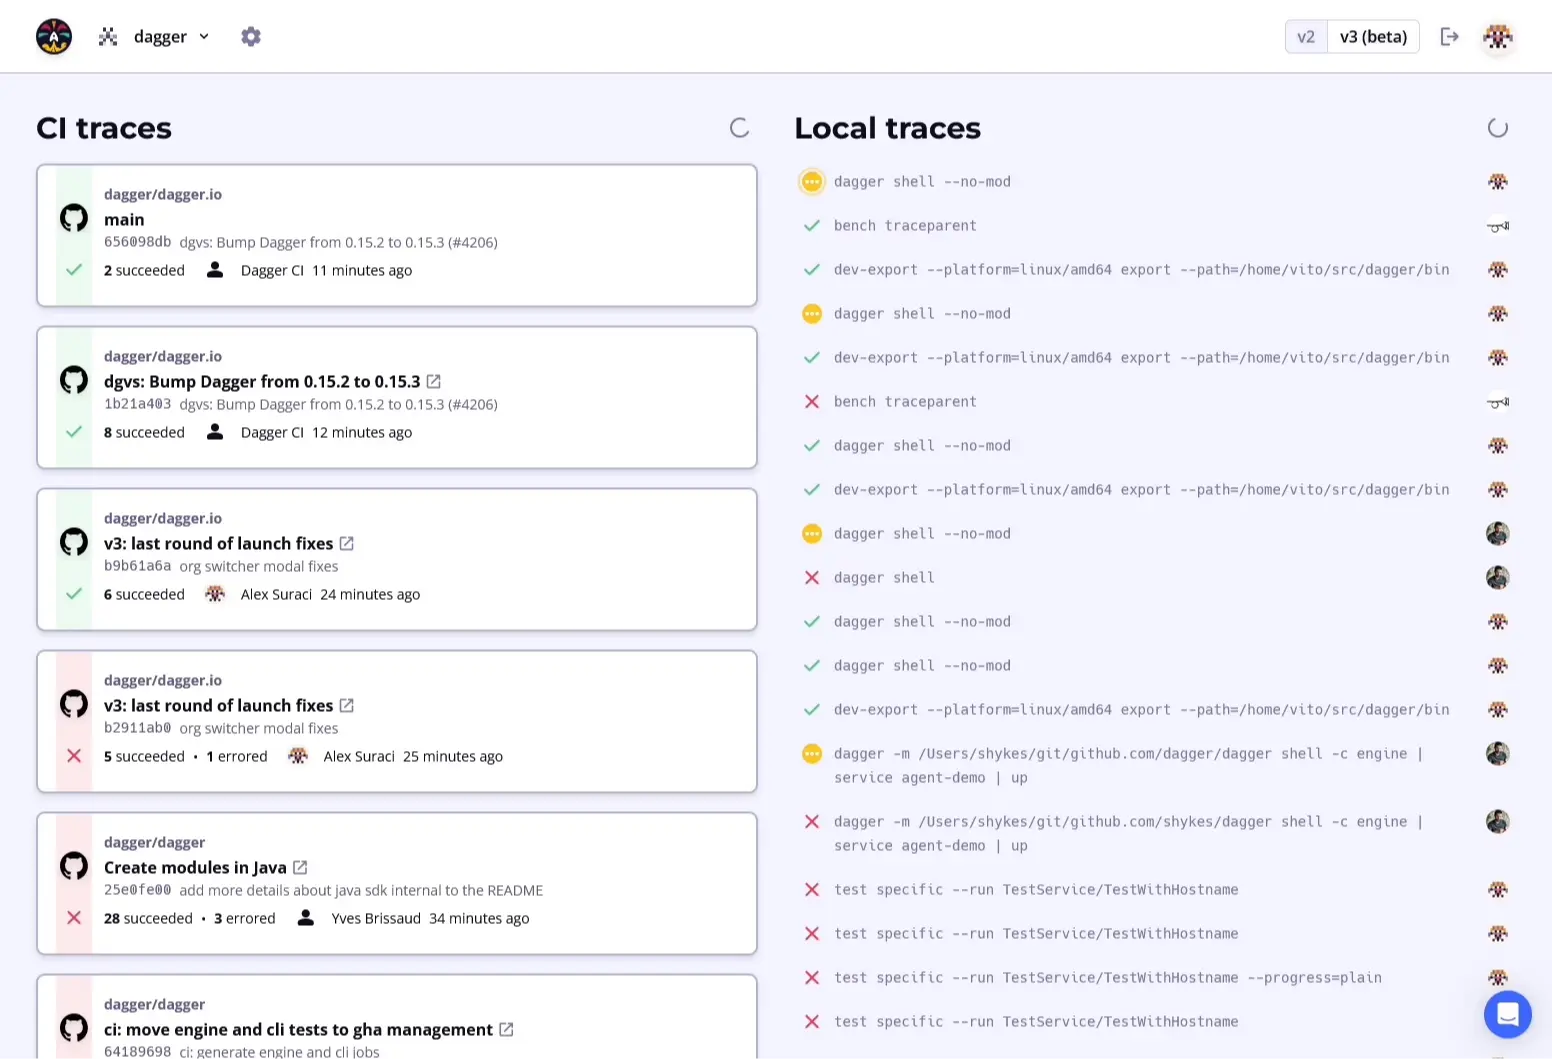Viewport: 1552px width, 1059px height.
Task: Open your profile avatar in the top right
Action: point(1497,36)
